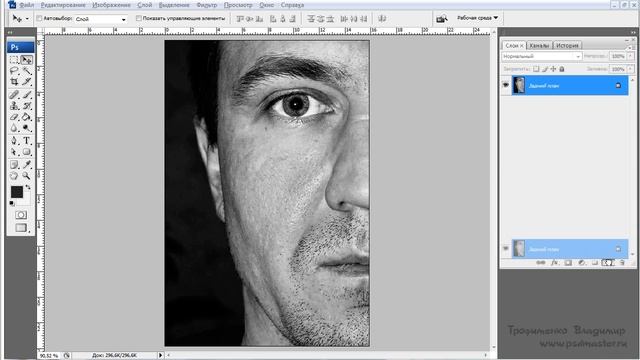Select the Magic Wand tool
The image size is (640, 360).
point(27,71)
